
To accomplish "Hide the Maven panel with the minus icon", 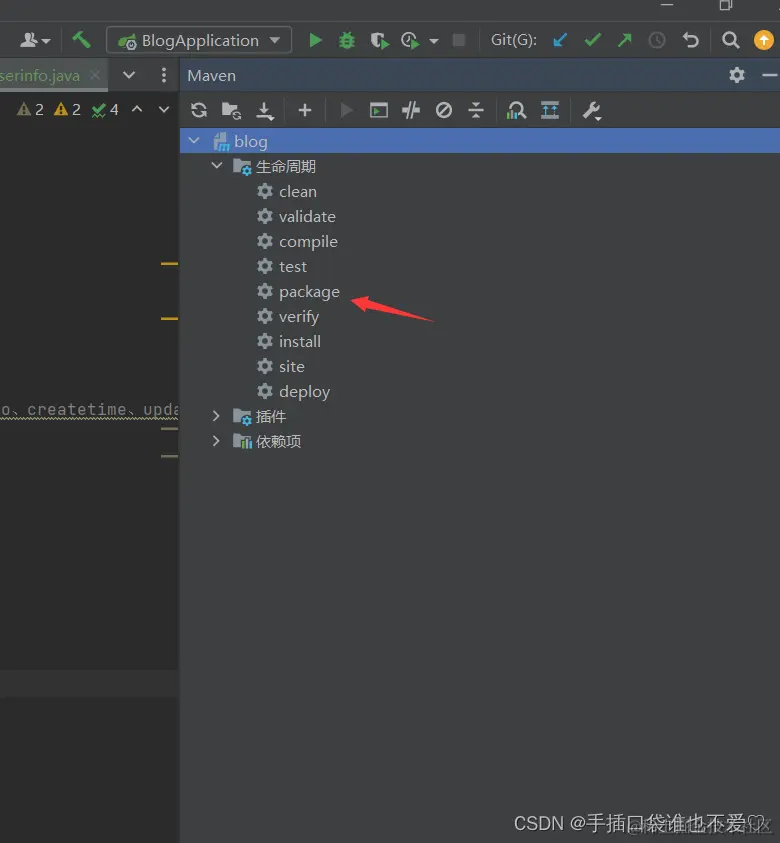I will 770,75.
